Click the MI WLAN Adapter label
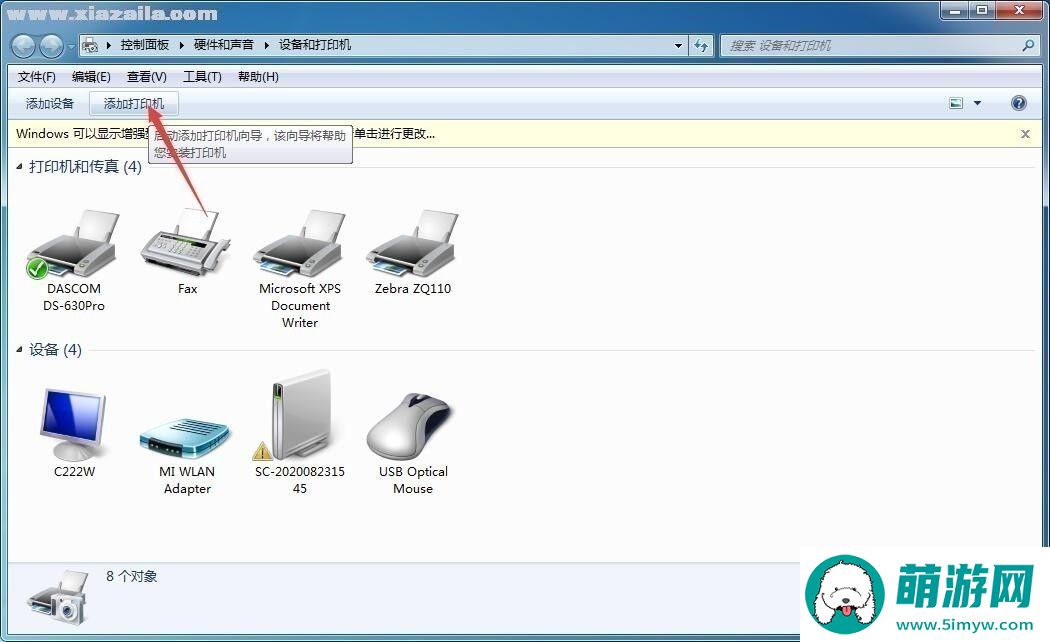The image size is (1050, 642). (x=187, y=480)
